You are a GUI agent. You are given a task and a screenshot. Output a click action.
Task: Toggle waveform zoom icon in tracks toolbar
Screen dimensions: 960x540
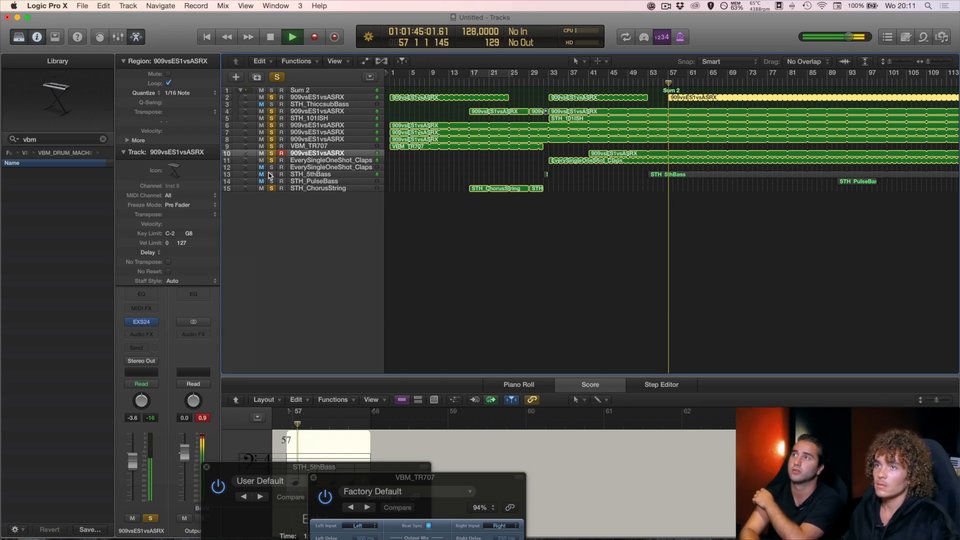pos(844,61)
